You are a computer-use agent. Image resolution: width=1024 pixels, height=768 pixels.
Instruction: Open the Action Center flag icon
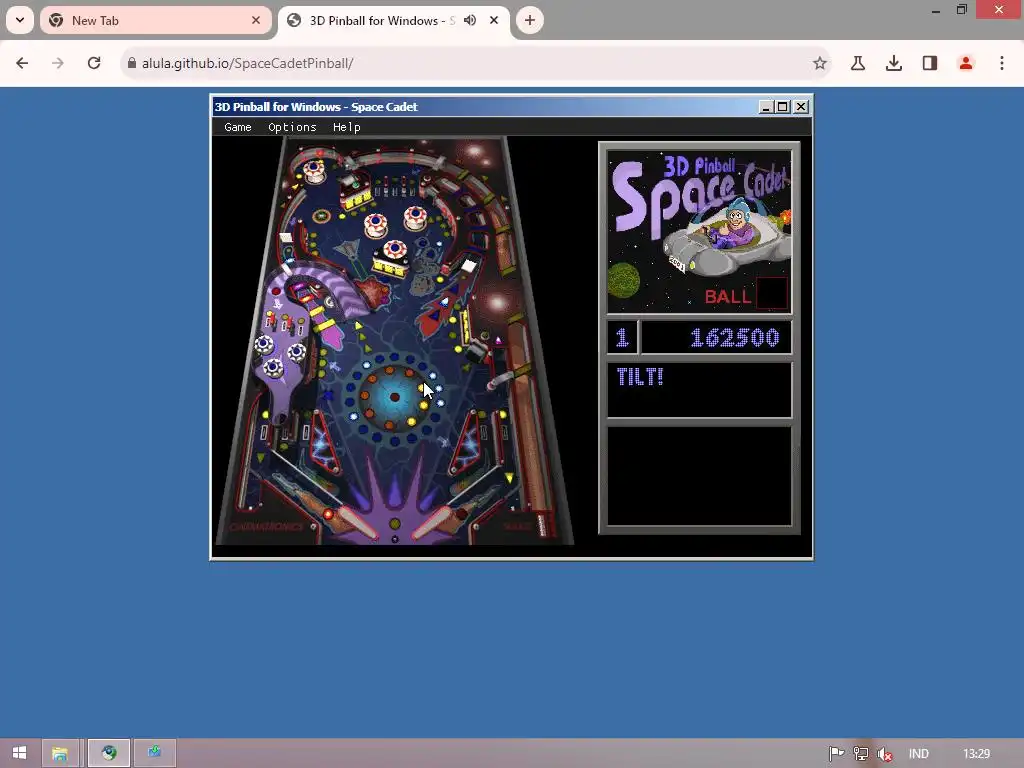click(x=836, y=754)
